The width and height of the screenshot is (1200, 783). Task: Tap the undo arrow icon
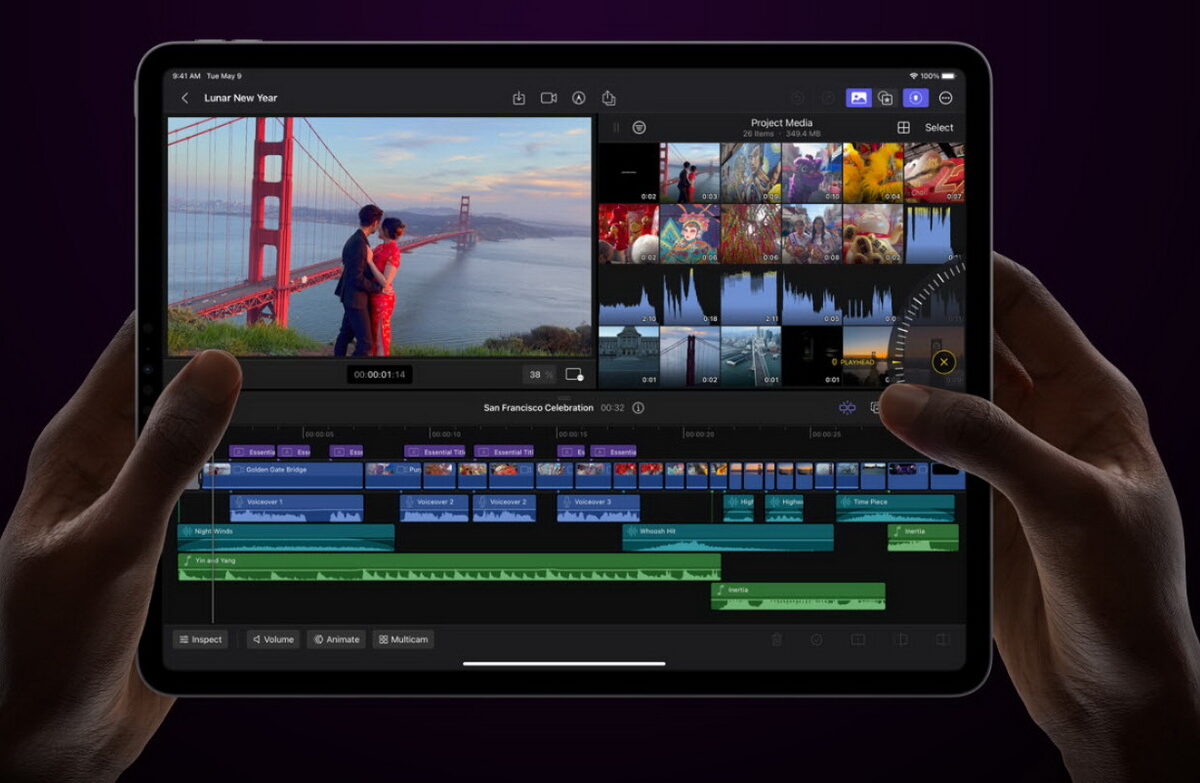pyautogui.click(x=797, y=98)
